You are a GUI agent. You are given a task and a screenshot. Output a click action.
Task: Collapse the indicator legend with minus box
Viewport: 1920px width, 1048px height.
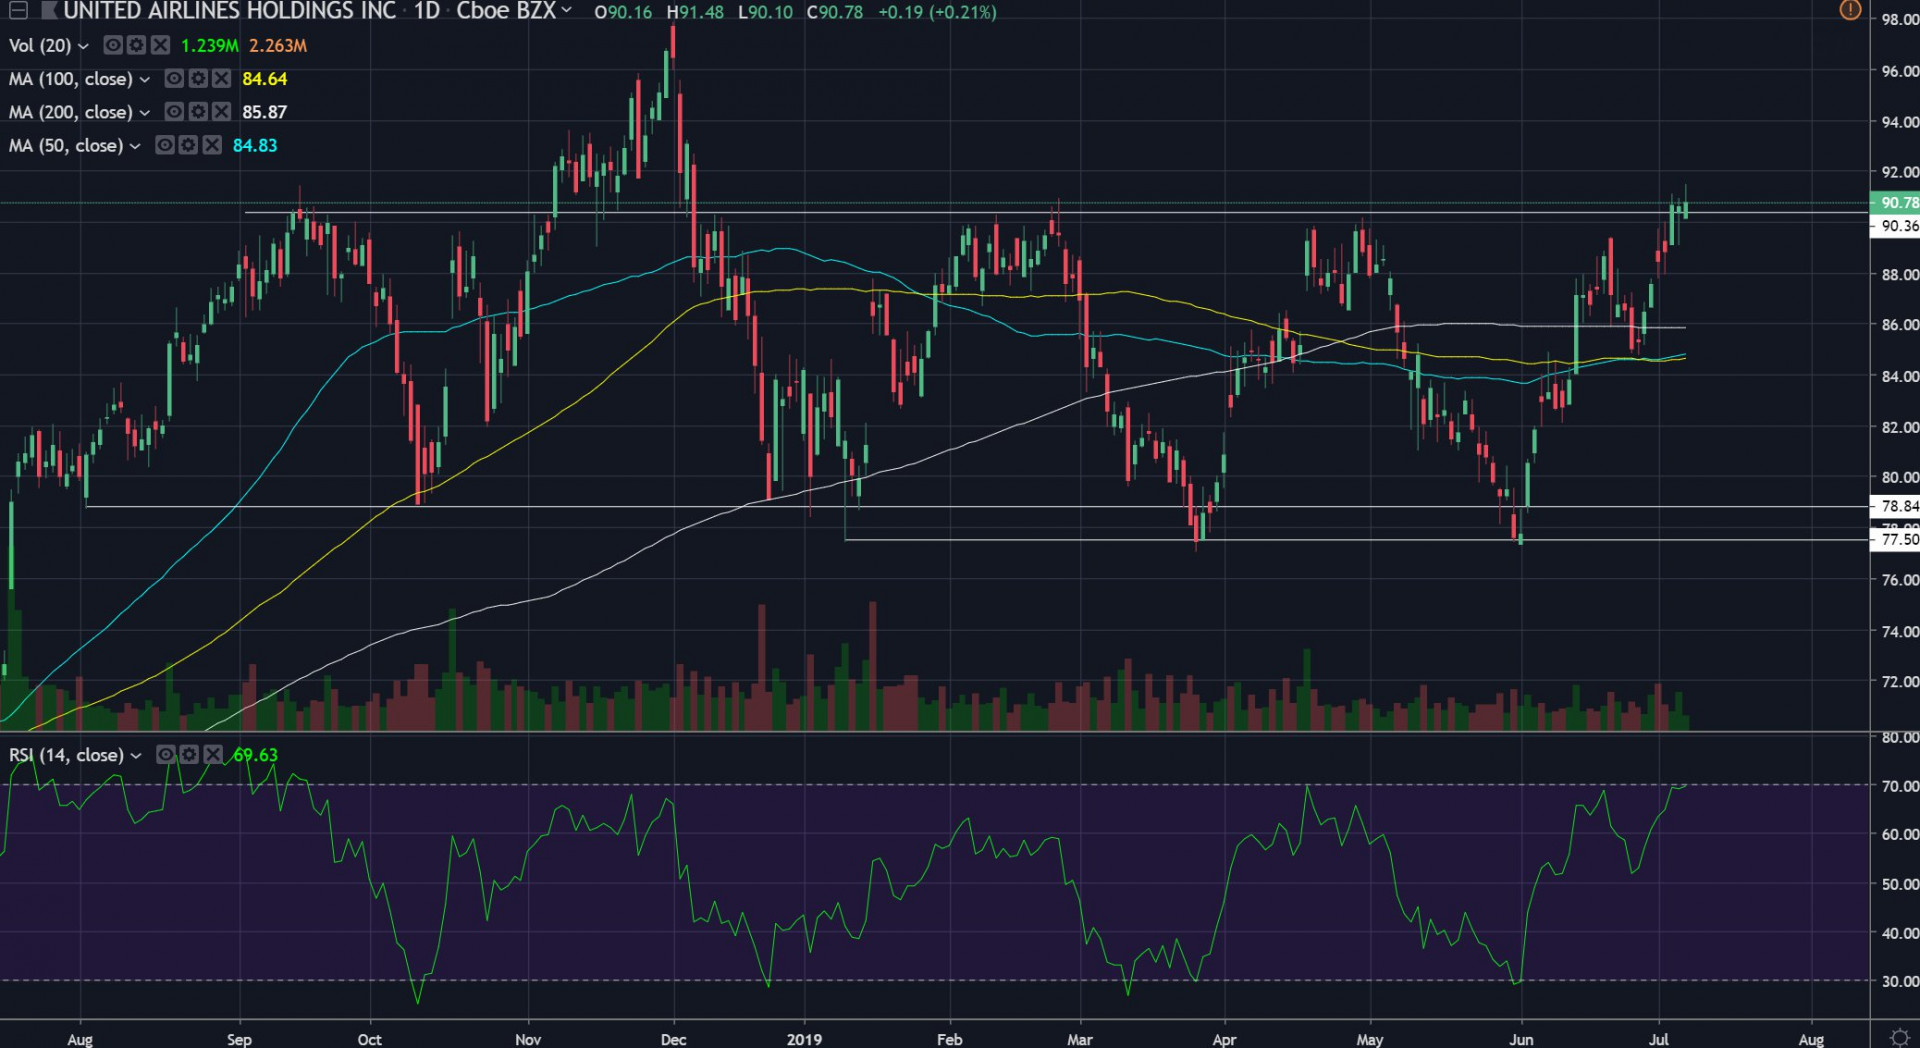(x=18, y=11)
